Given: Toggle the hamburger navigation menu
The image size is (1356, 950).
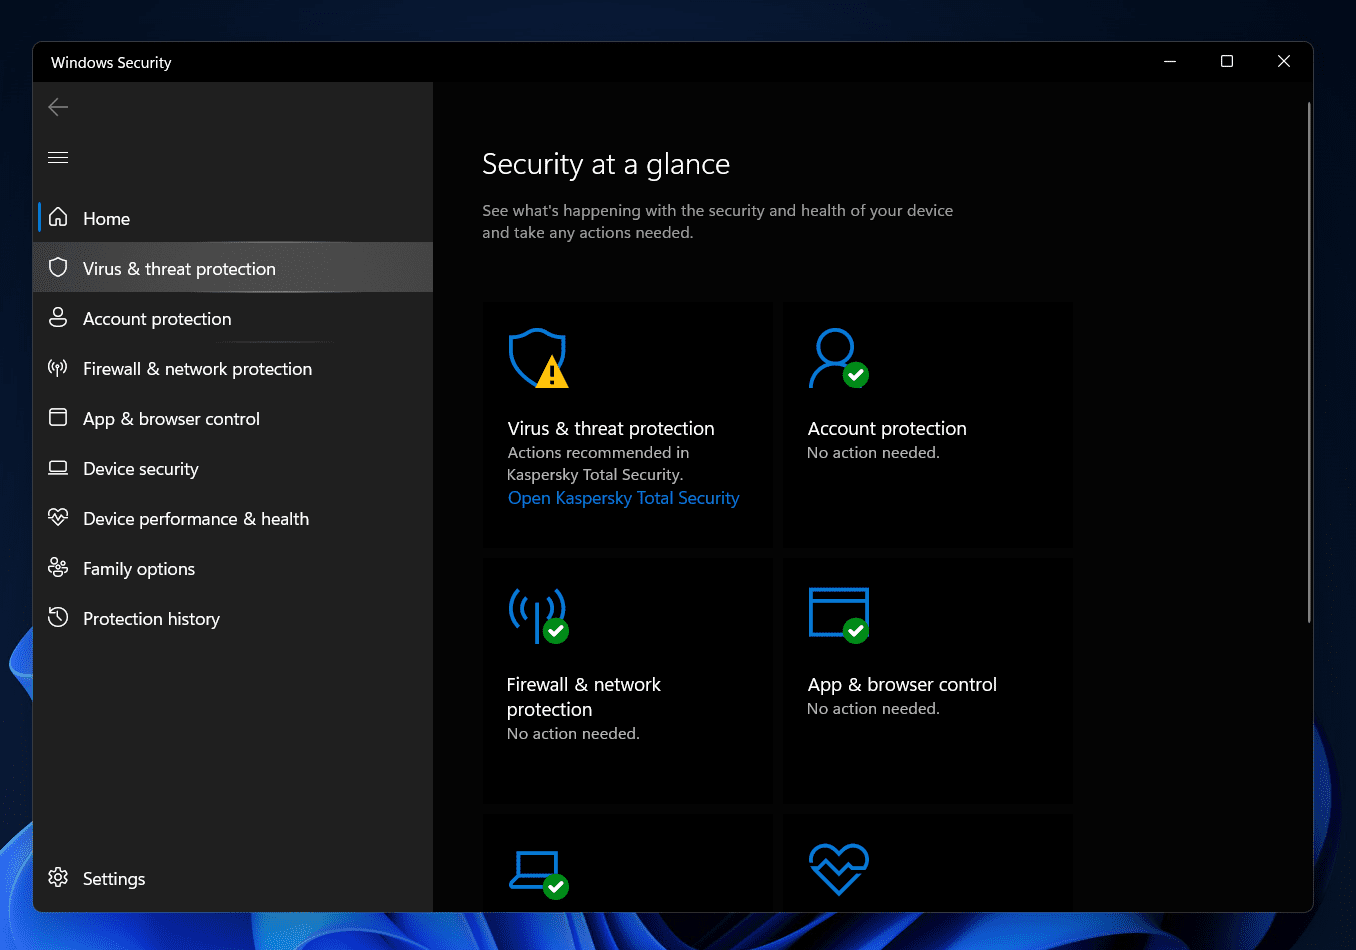Looking at the screenshot, I should pos(58,157).
